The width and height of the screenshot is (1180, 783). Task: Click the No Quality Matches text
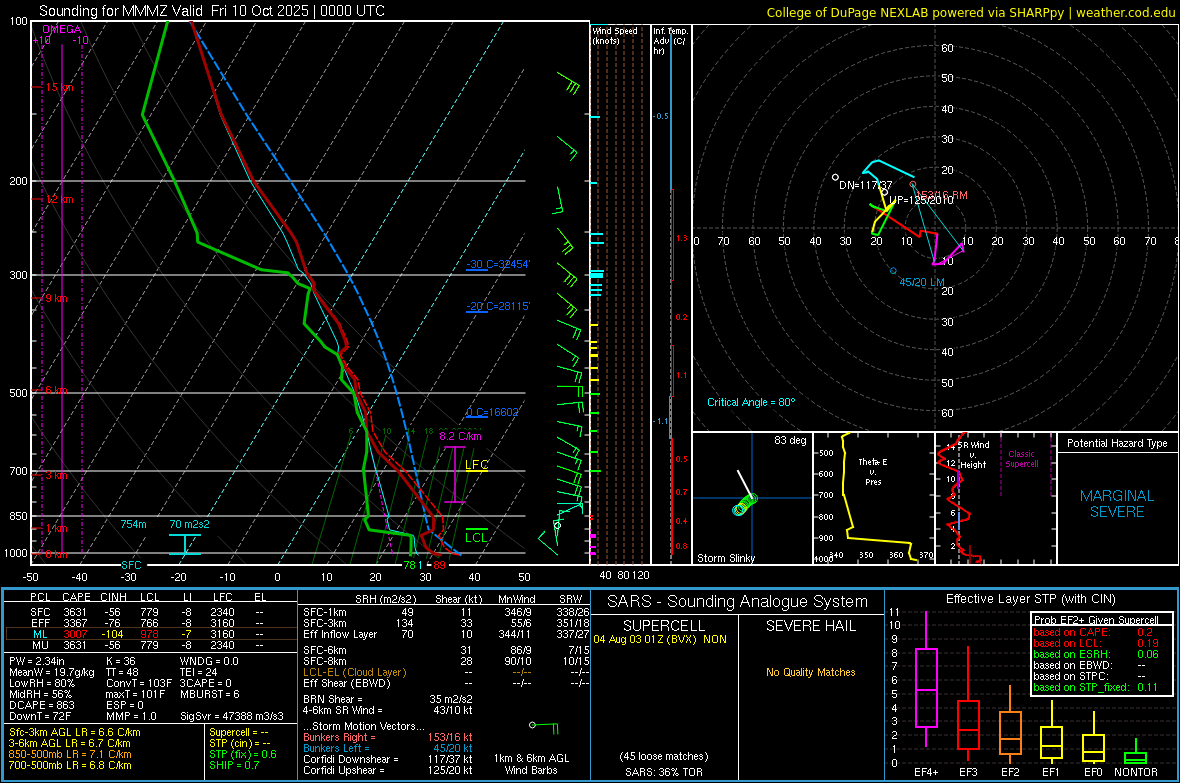pos(810,672)
